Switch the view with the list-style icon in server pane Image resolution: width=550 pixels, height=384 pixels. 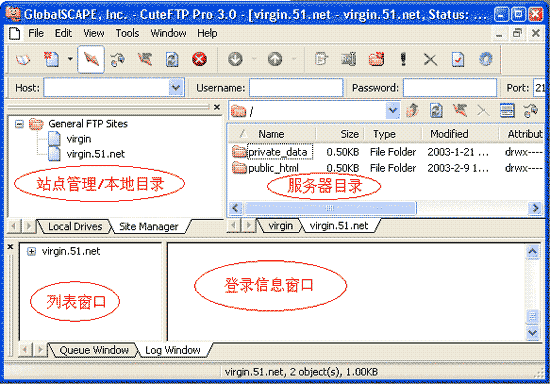507,111
